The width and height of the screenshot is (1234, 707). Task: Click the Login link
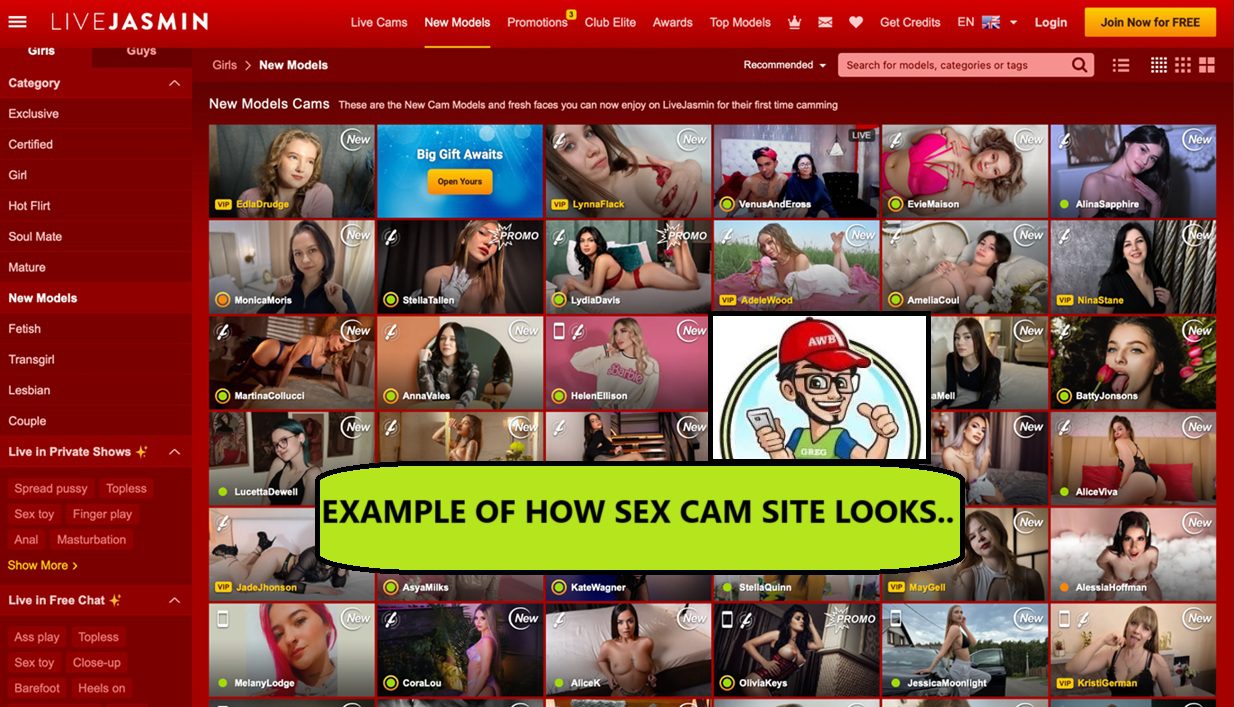1050,22
